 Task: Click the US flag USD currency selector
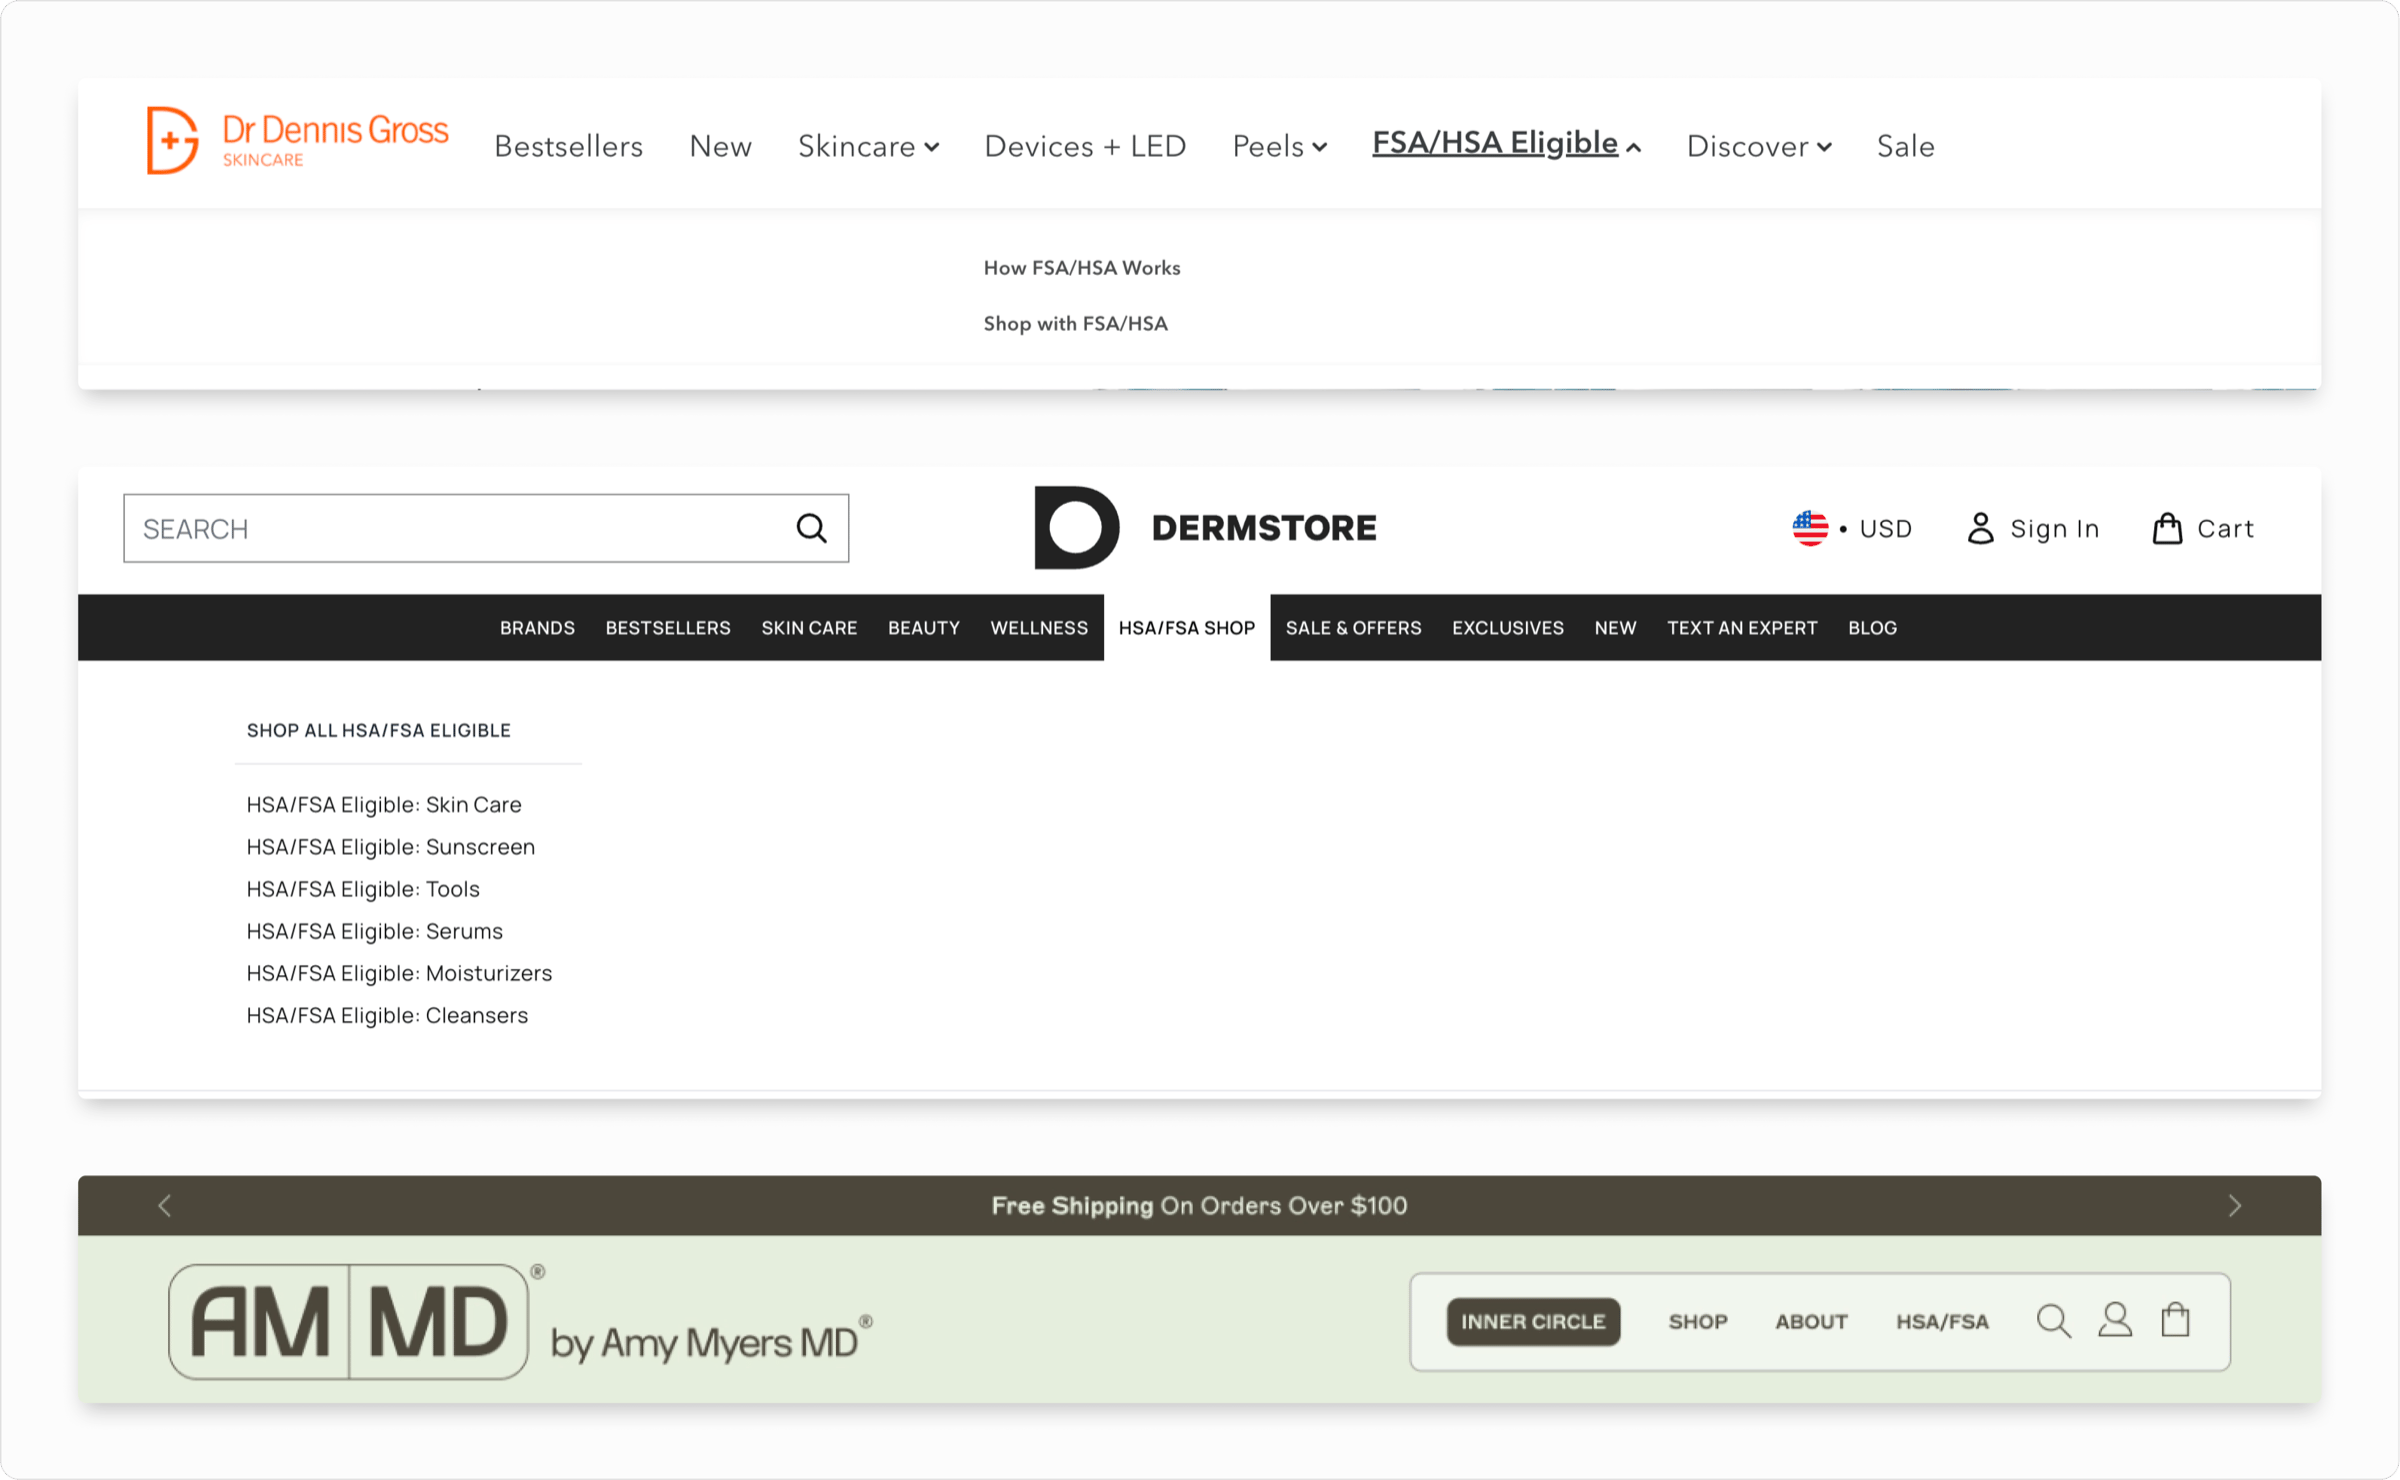pyautogui.click(x=1852, y=528)
